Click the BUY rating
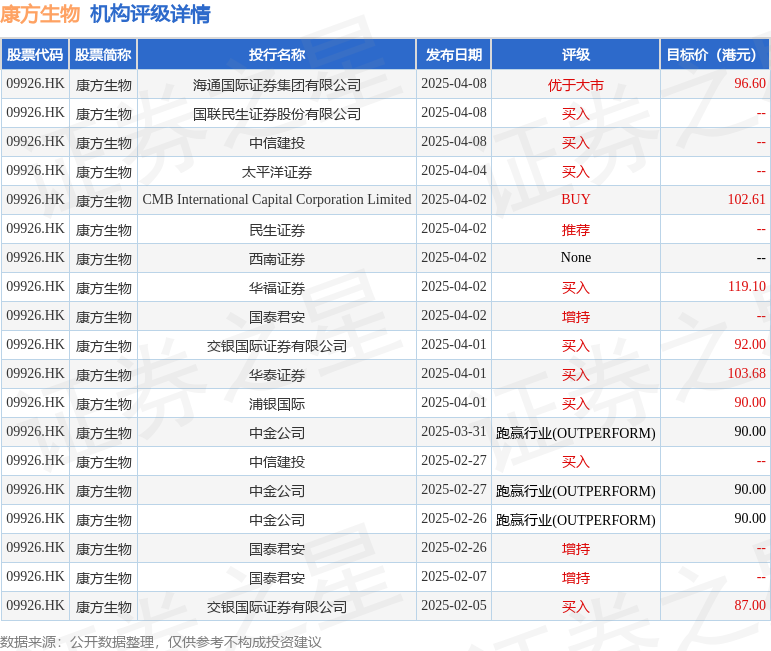771x651 pixels. [x=576, y=200]
